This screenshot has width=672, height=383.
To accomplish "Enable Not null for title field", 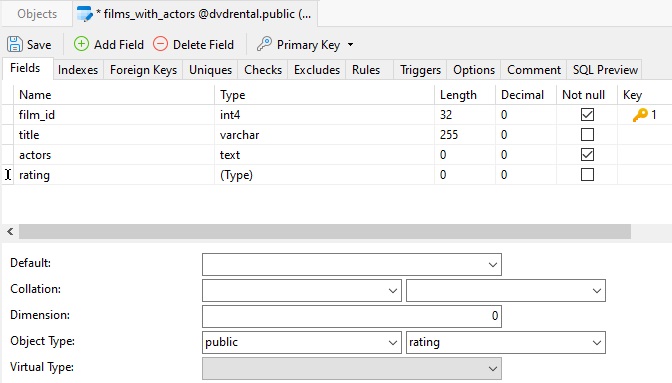I will 587,135.
